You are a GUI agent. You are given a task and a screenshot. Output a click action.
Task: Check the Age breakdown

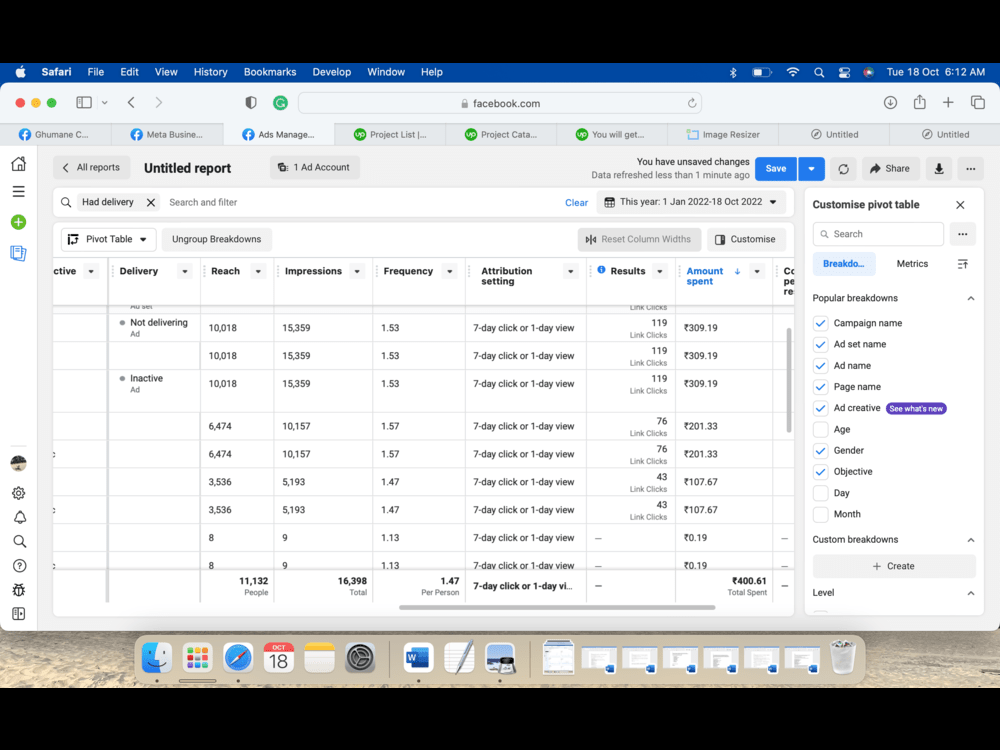coord(820,429)
